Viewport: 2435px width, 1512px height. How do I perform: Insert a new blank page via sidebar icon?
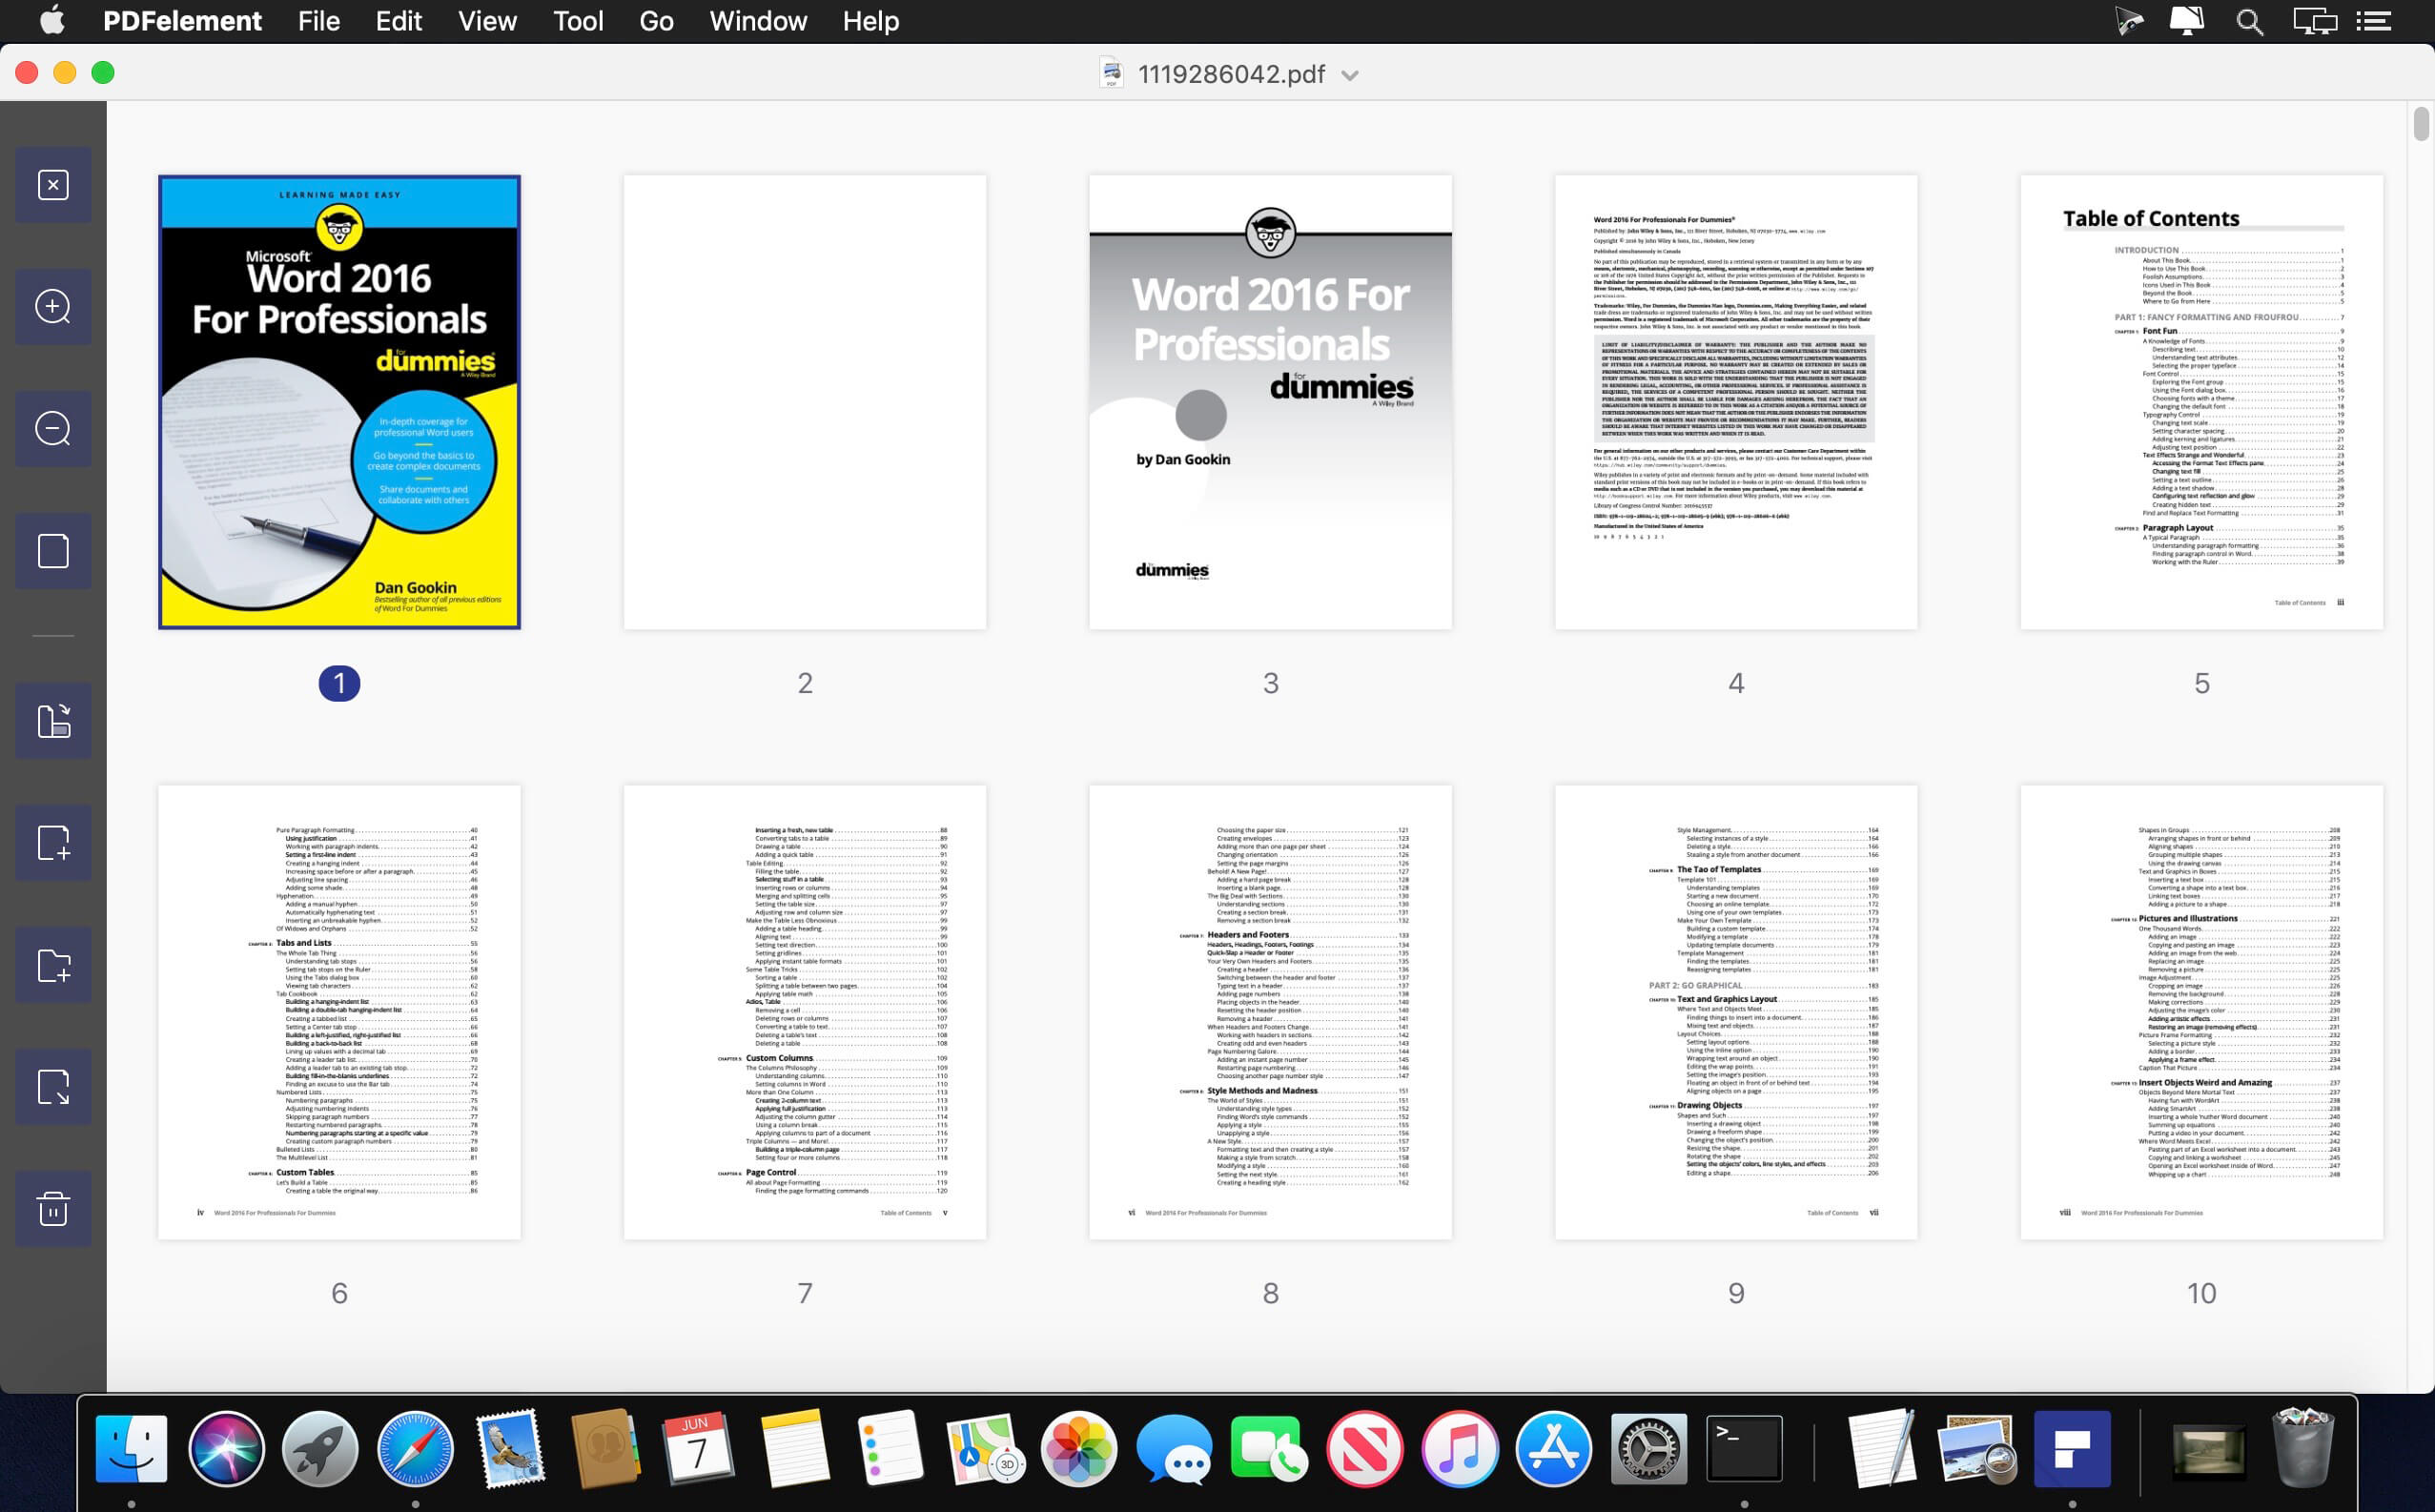coord(53,842)
